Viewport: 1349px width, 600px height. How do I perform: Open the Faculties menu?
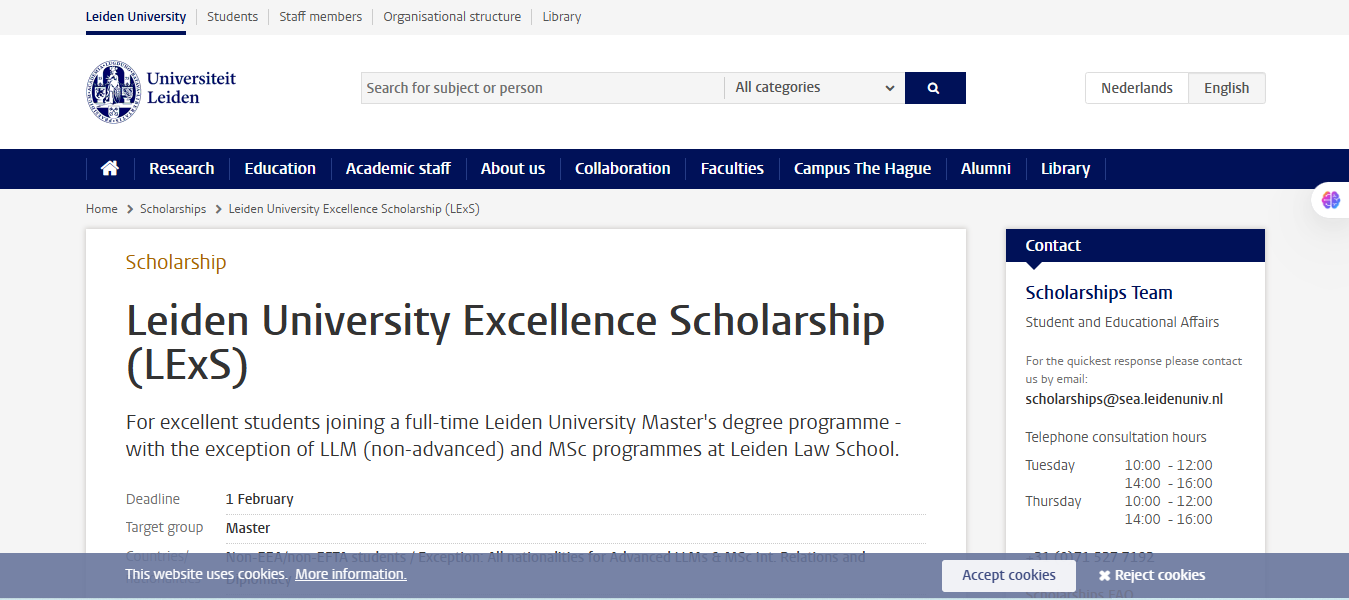732,168
